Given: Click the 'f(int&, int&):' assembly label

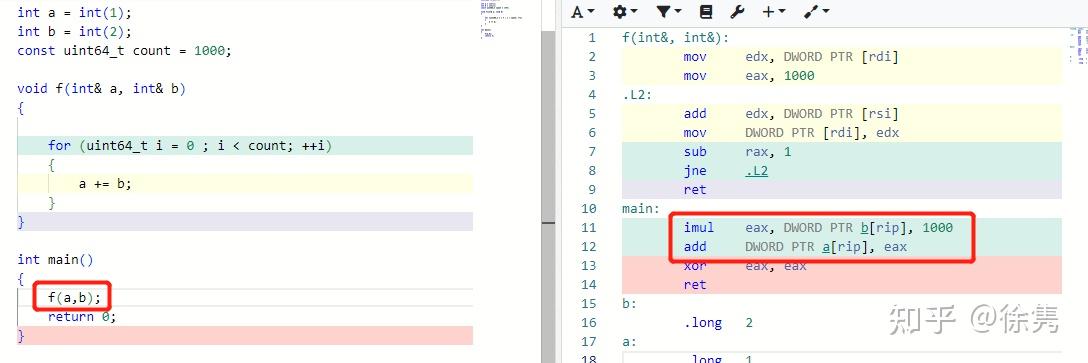Looking at the screenshot, I should point(675,37).
